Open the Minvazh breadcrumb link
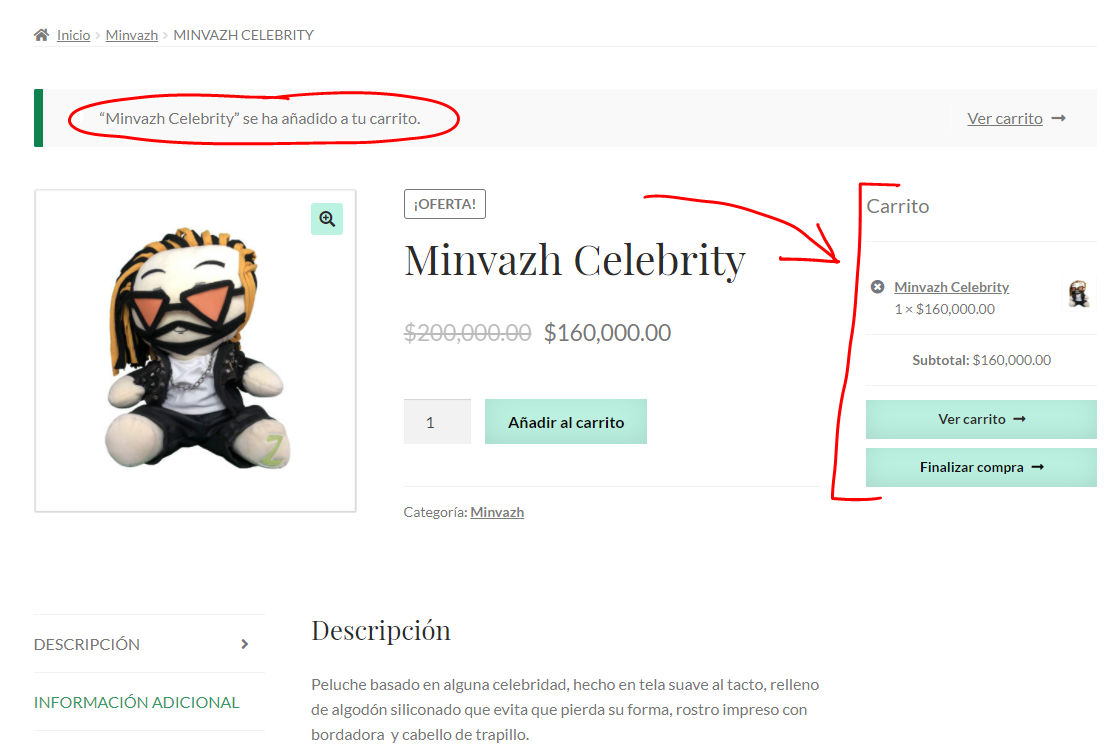This screenshot has height=750, width=1119. click(132, 35)
